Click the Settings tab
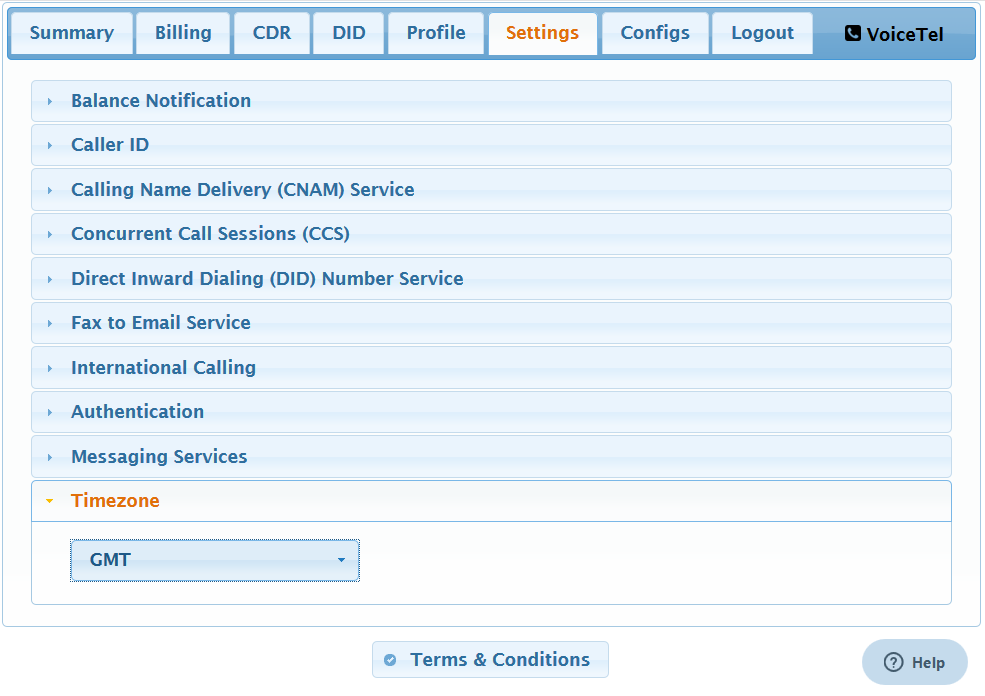The width and height of the screenshot is (985, 696). pyautogui.click(x=543, y=33)
